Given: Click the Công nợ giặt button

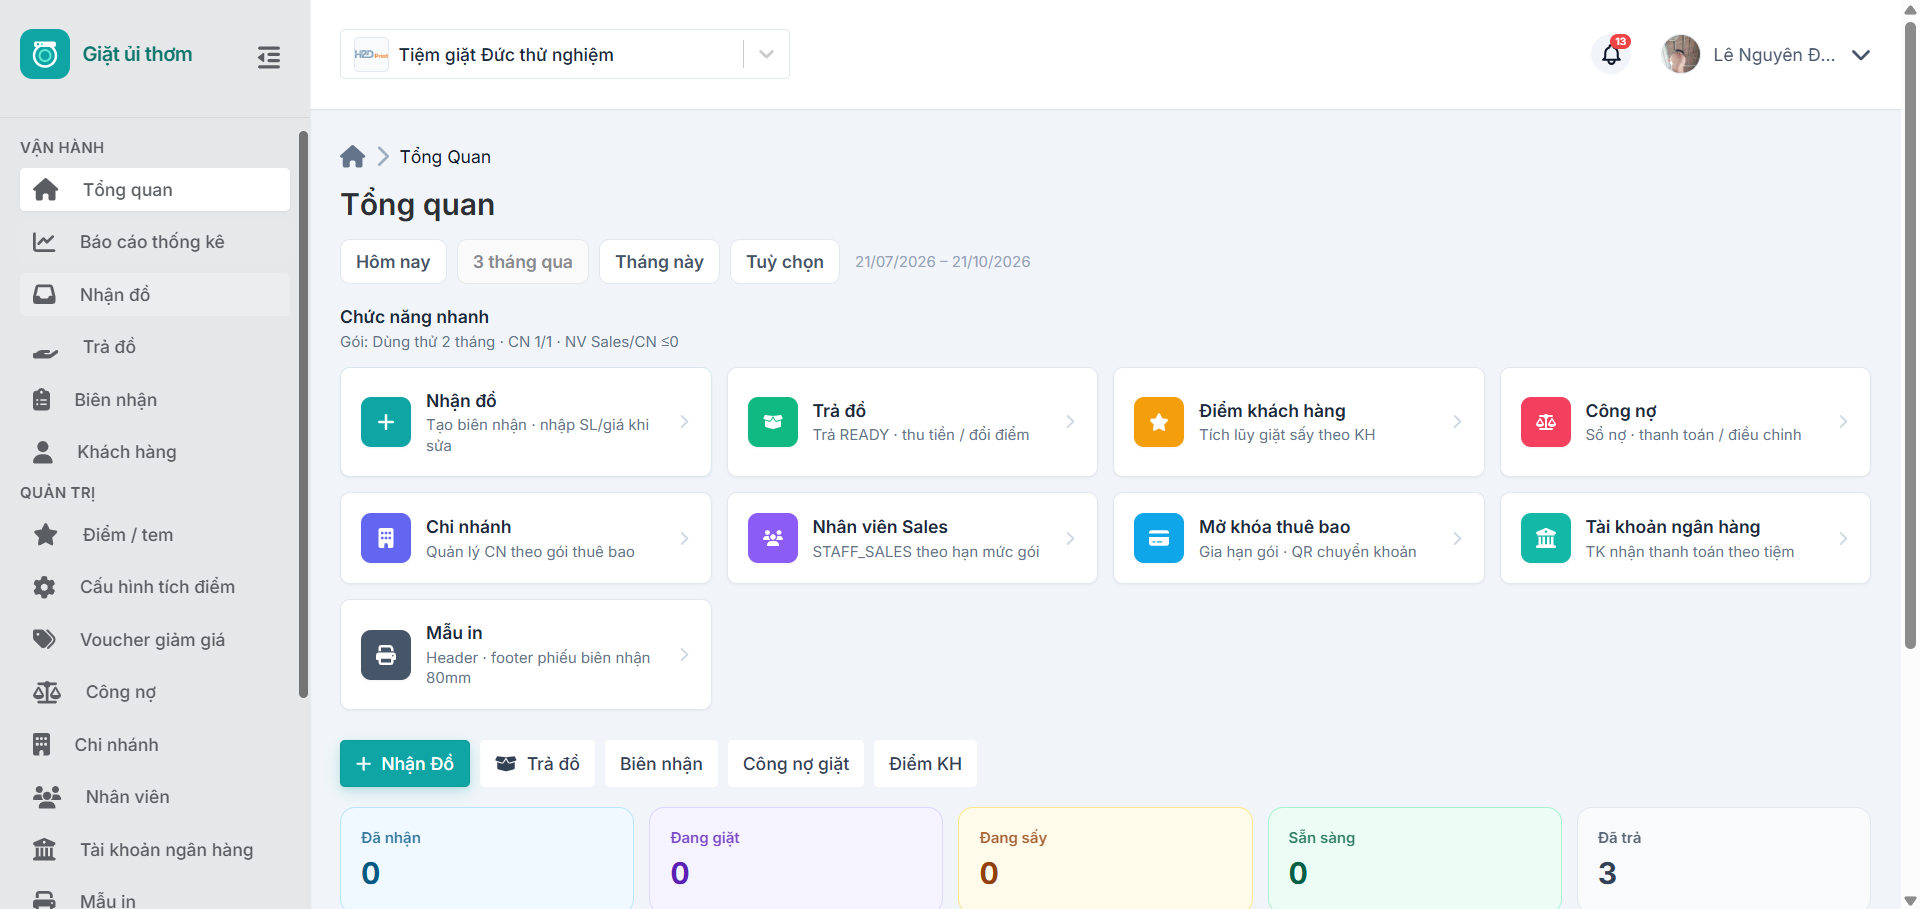Looking at the screenshot, I should tap(796, 764).
